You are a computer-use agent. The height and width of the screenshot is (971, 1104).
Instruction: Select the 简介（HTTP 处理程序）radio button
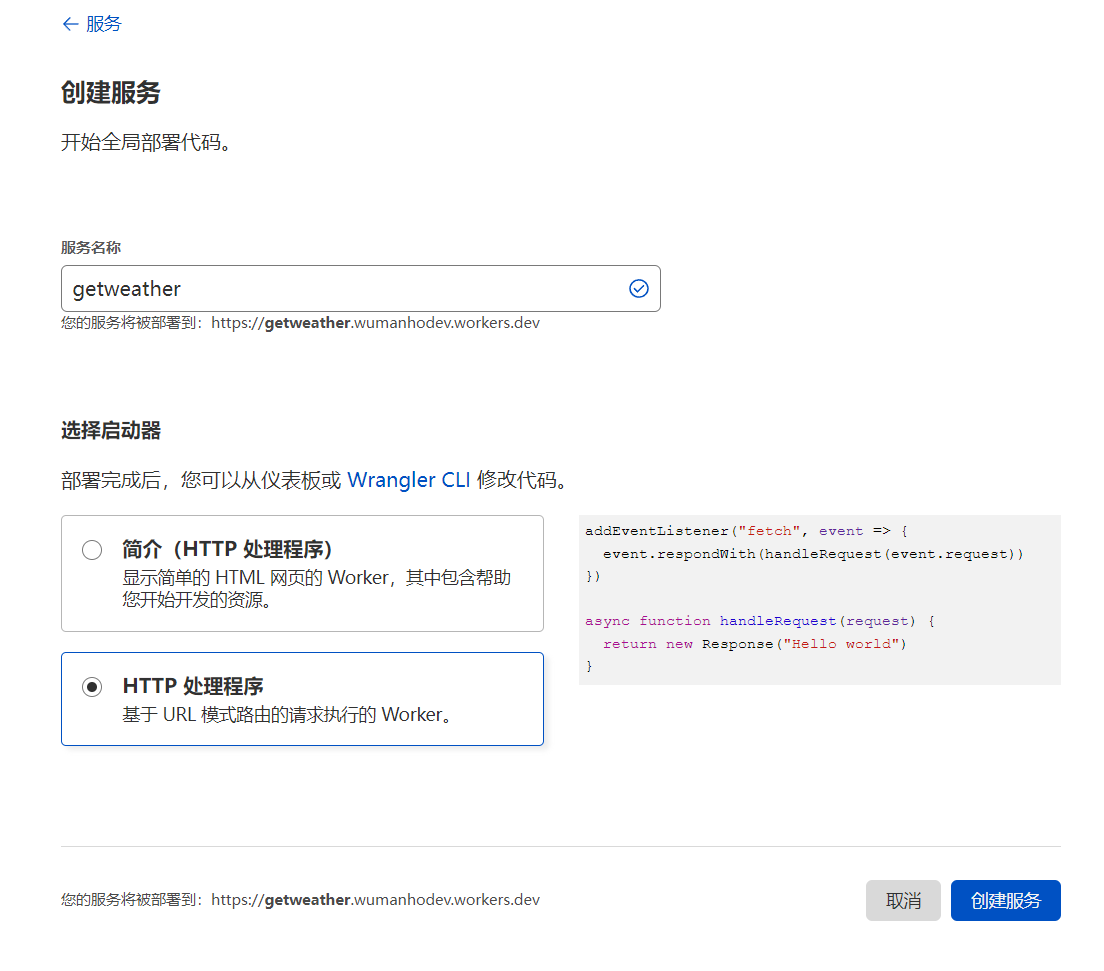(x=91, y=549)
